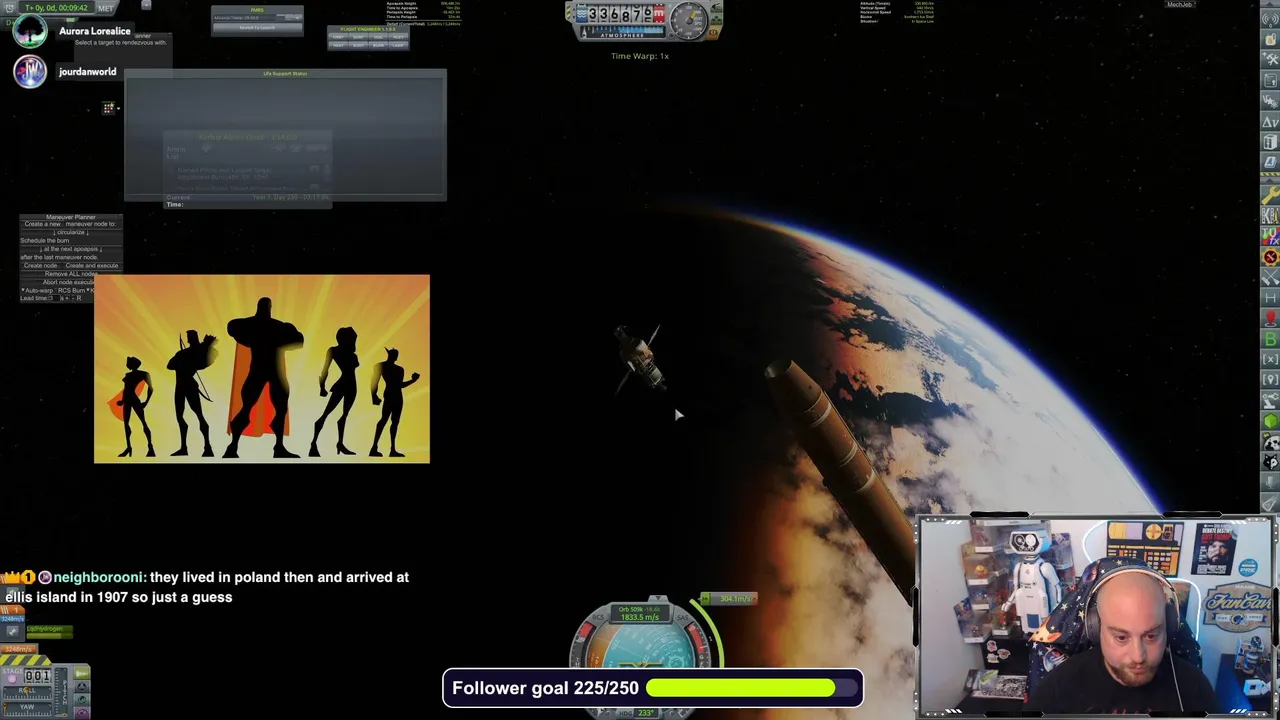Click the green hexagon toolbar icon
Viewport: 1280px width, 720px height.
(1271, 419)
